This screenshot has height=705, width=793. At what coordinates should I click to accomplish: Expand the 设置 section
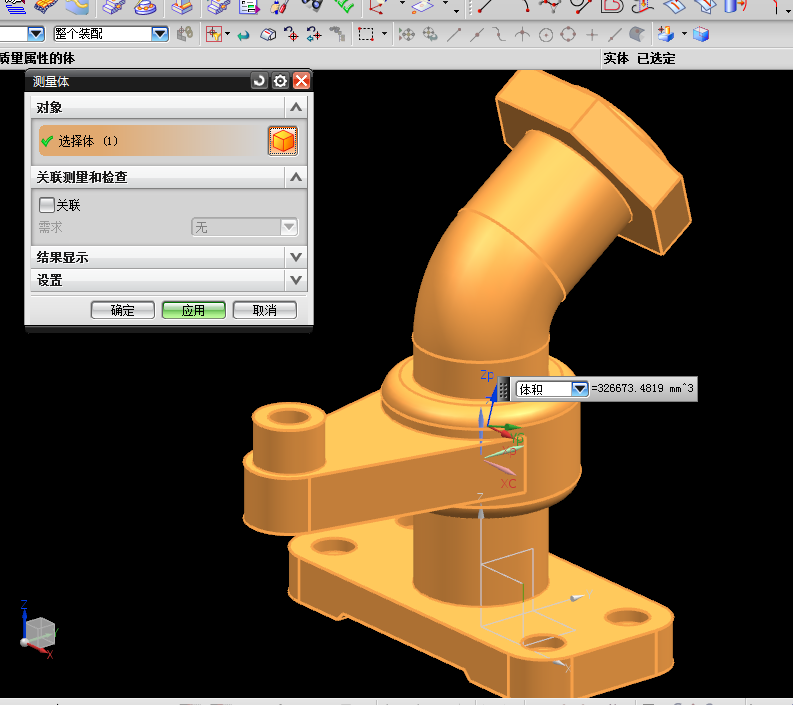tap(295, 280)
